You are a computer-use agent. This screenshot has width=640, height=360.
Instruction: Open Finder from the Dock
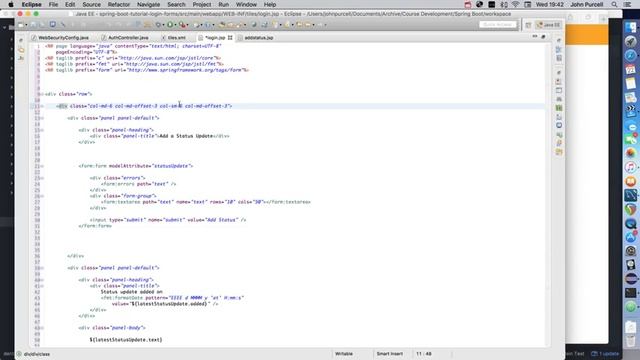(x=631, y=27)
